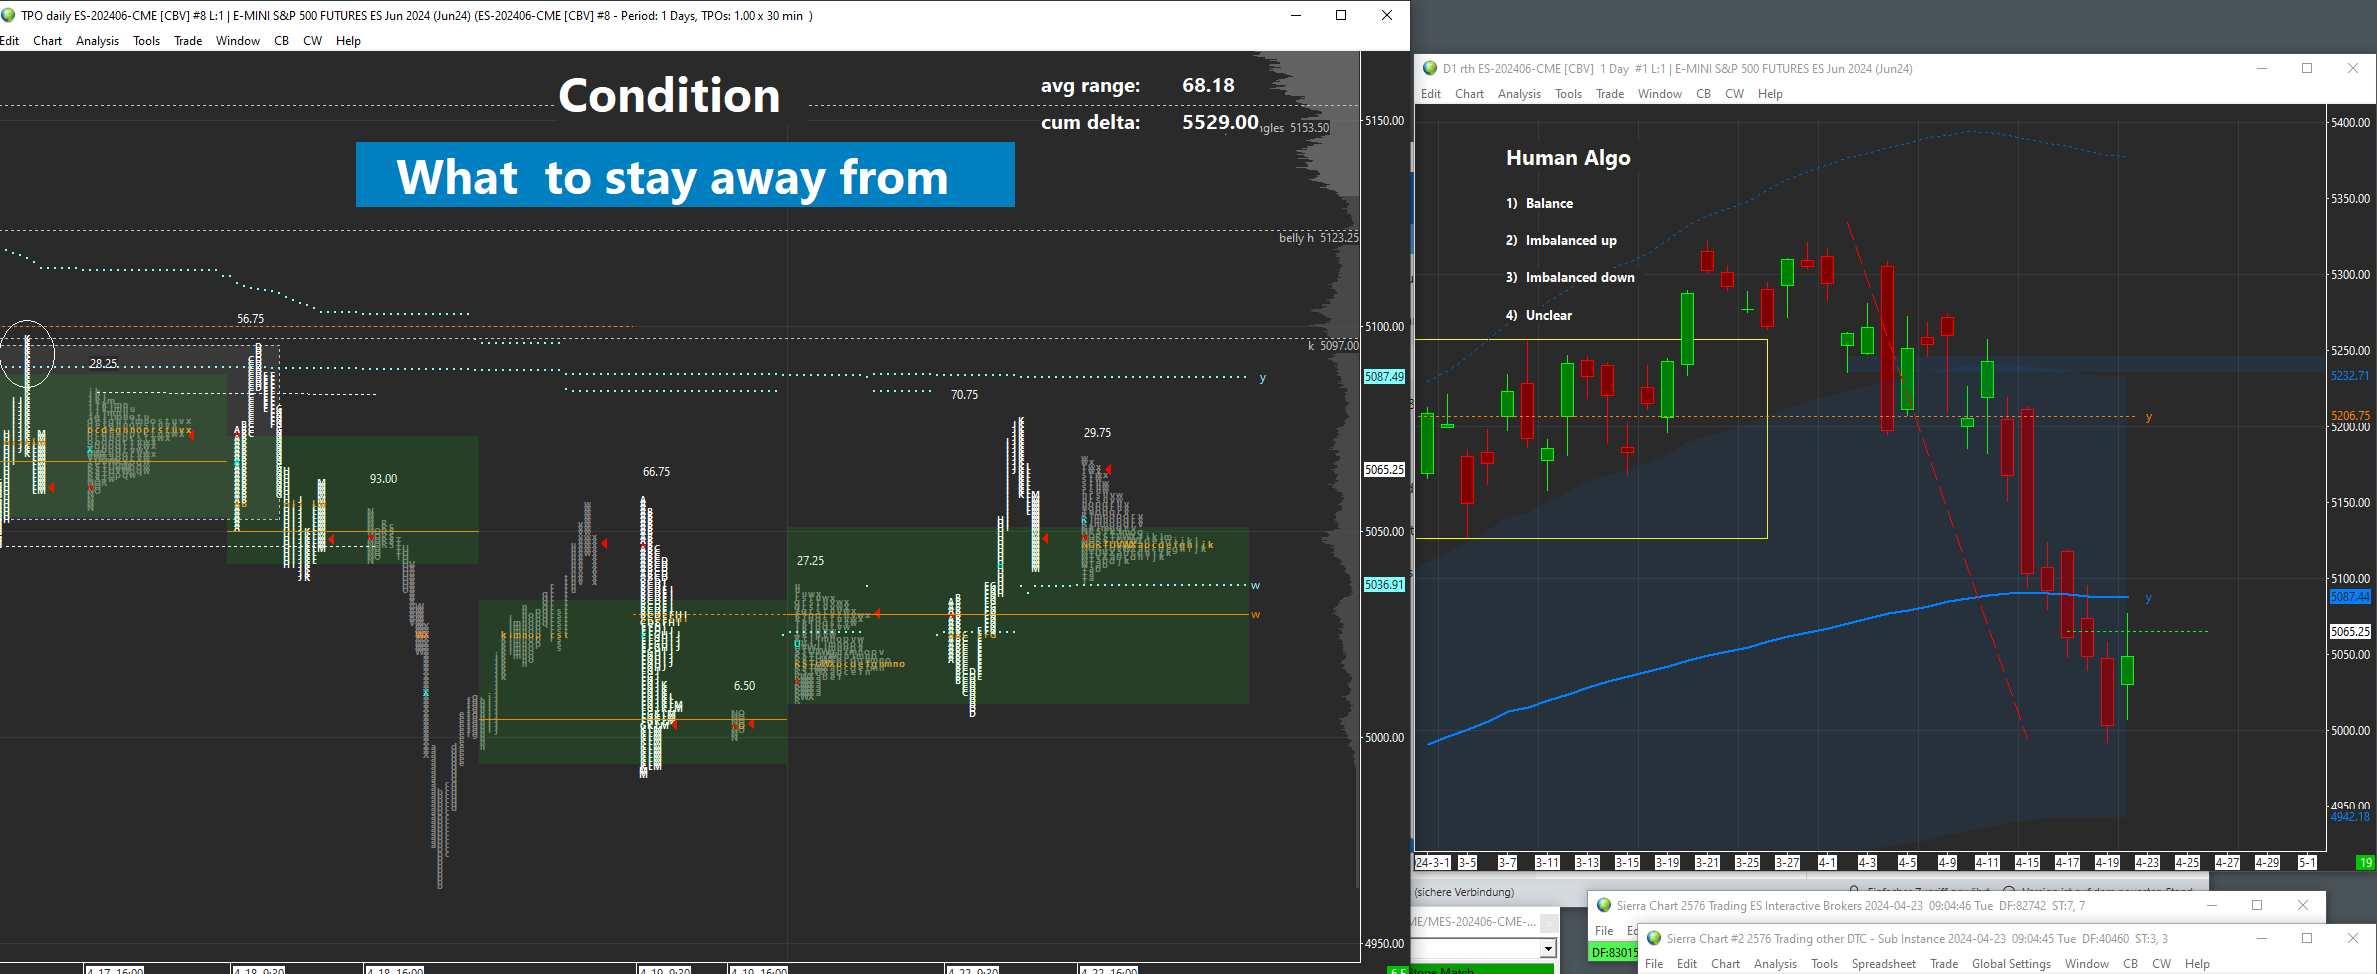2377x974 pixels.
Task: Open CW menu in the TPO daily window
Action: coord(312,41)
